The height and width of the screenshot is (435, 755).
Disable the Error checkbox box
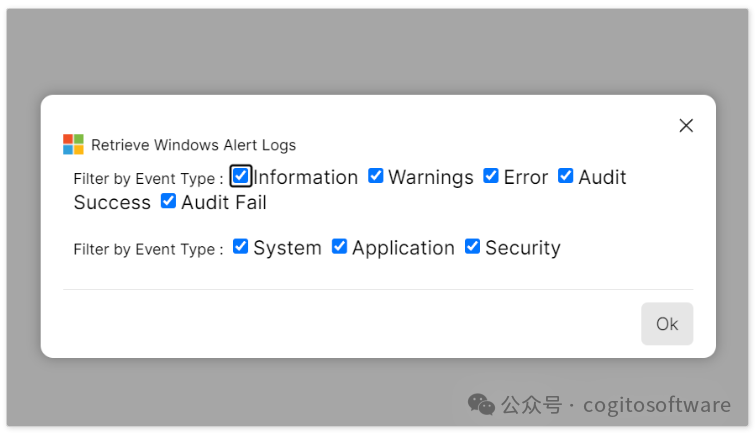pyautogui.click(x=491, y=176)
